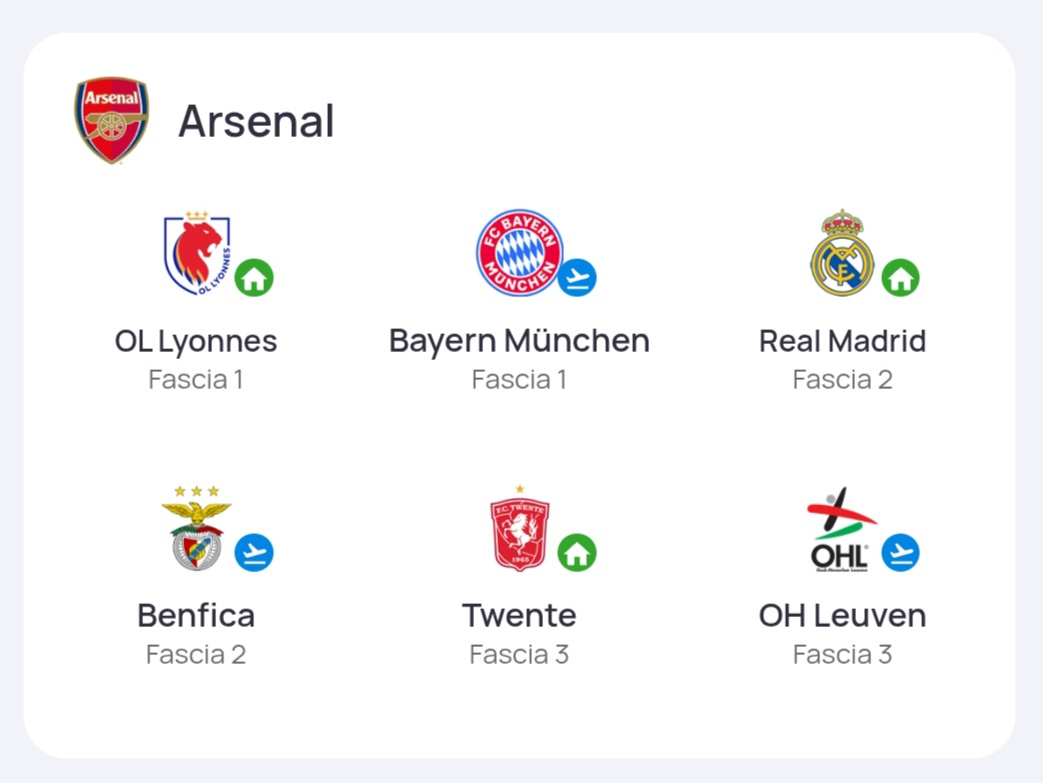Click the Bayern München club badge
1043x783 pixels.
point(520,253)
